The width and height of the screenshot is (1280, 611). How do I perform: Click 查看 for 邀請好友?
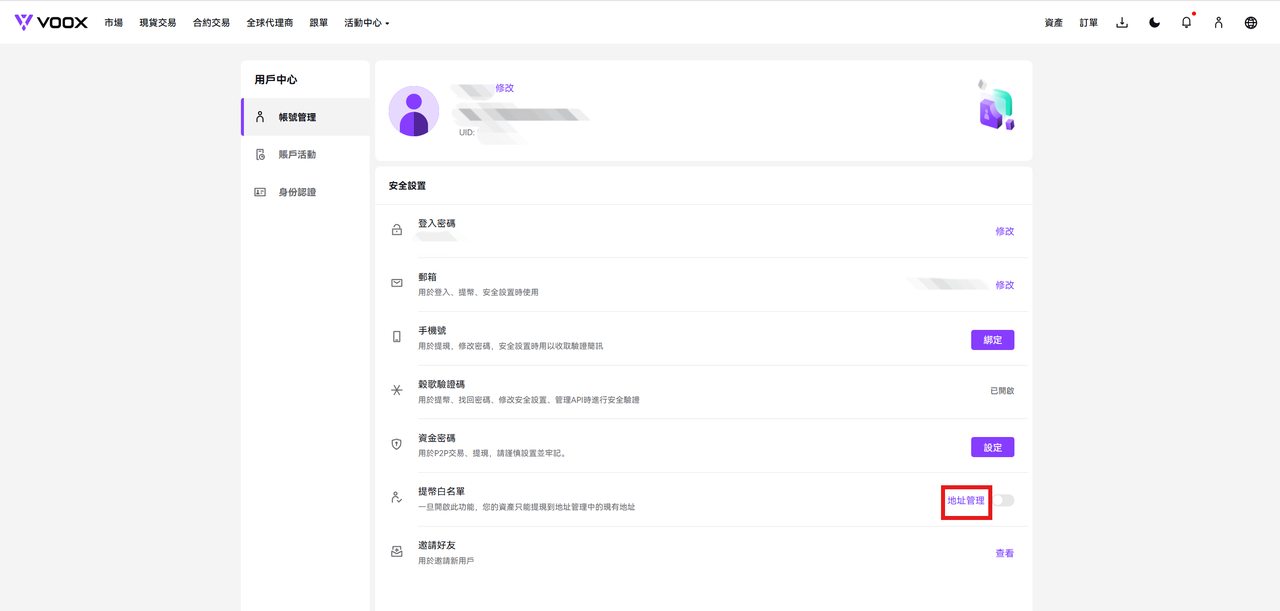pos(1004,553)
